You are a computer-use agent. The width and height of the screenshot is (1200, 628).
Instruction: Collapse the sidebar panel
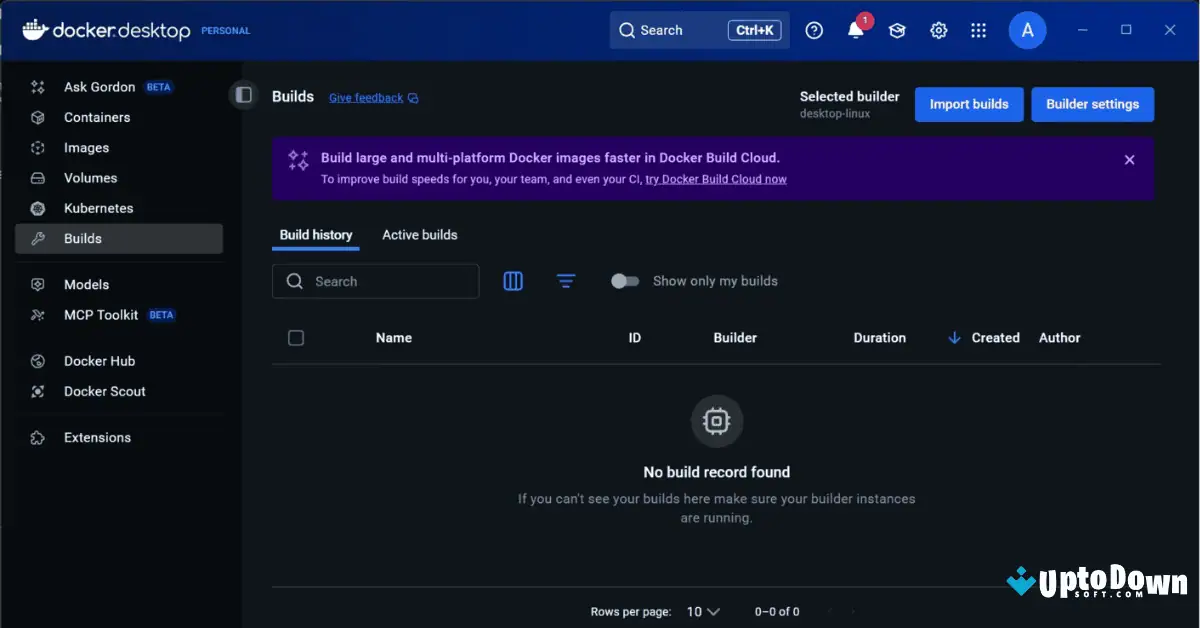tap(244, 93)
